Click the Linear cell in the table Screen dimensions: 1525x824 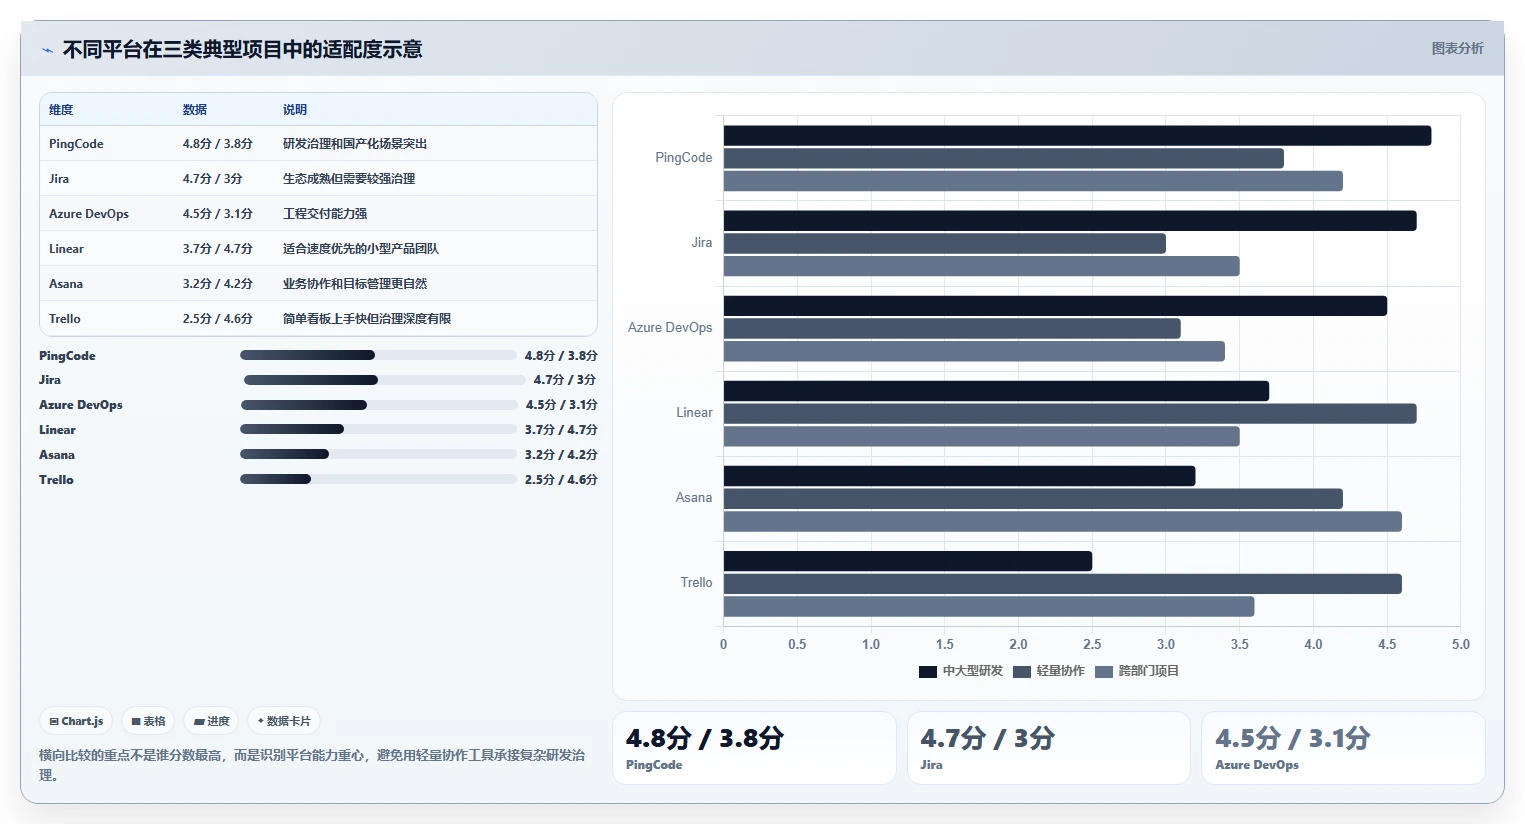[66, 249]
